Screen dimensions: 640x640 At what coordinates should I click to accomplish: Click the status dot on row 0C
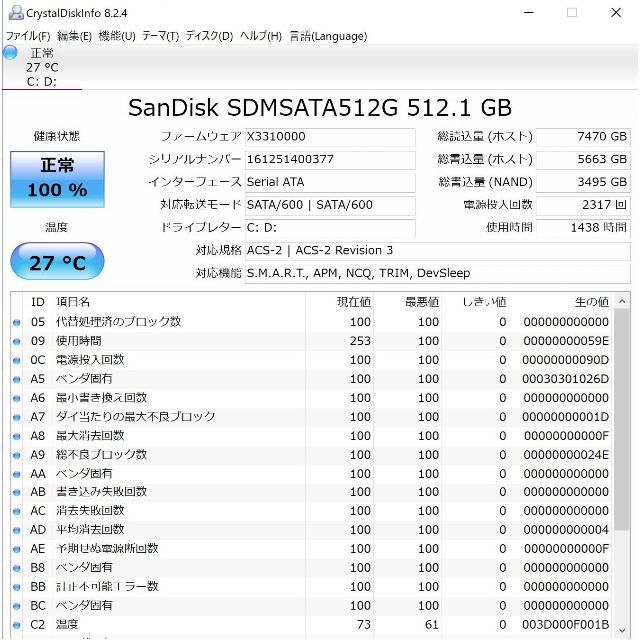tap(17, 360)
